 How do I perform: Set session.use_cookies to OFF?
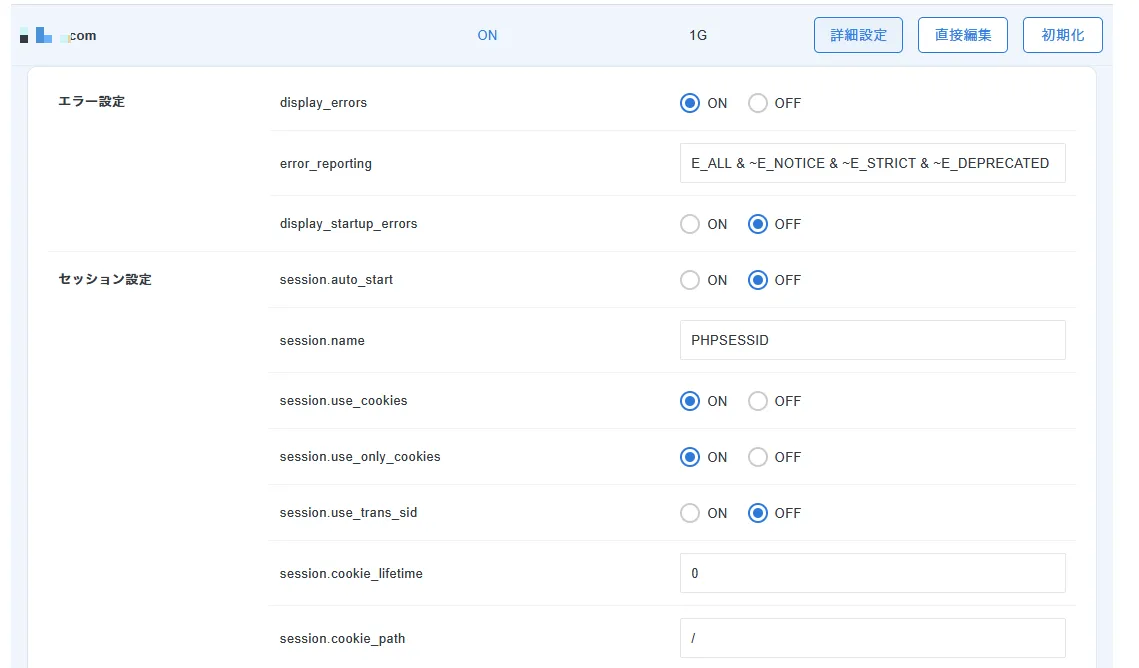coord(758,401)
